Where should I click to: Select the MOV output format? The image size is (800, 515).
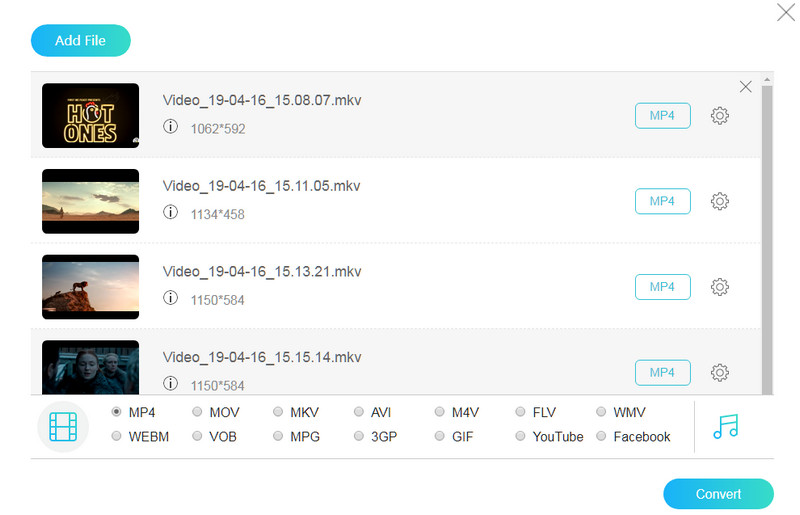(198, 412)
